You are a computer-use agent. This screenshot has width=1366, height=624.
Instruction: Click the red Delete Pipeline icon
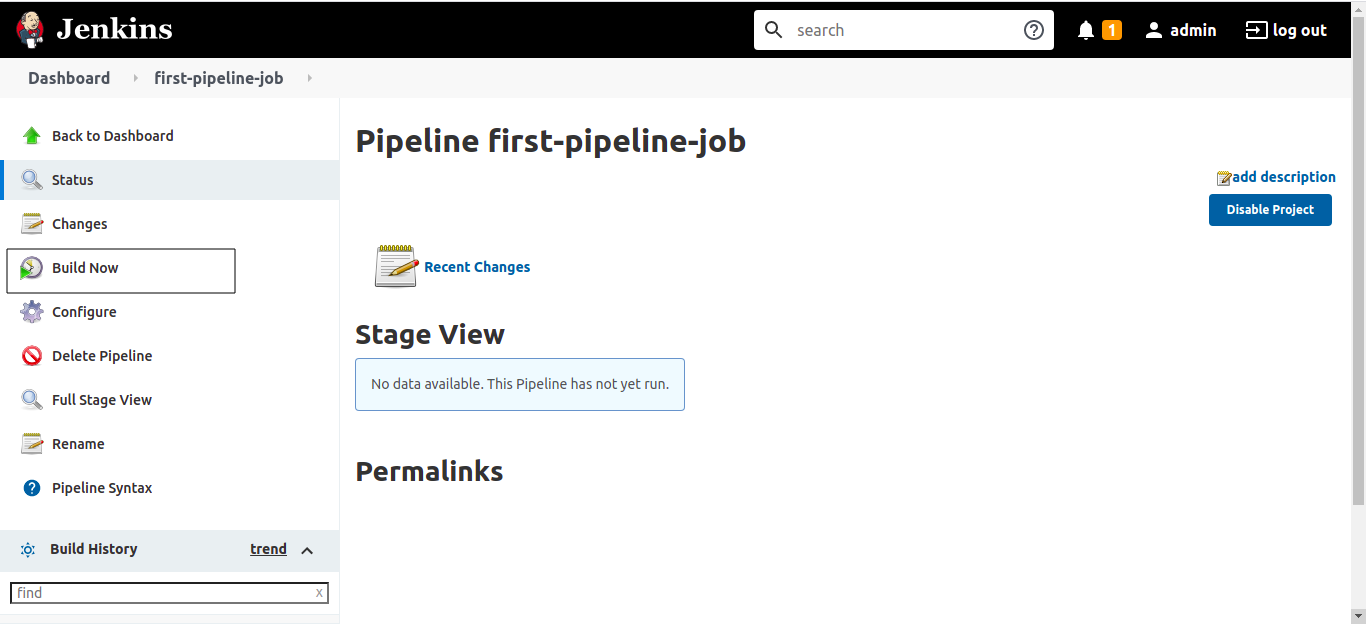pyautogui.click(x=32, y=356)
